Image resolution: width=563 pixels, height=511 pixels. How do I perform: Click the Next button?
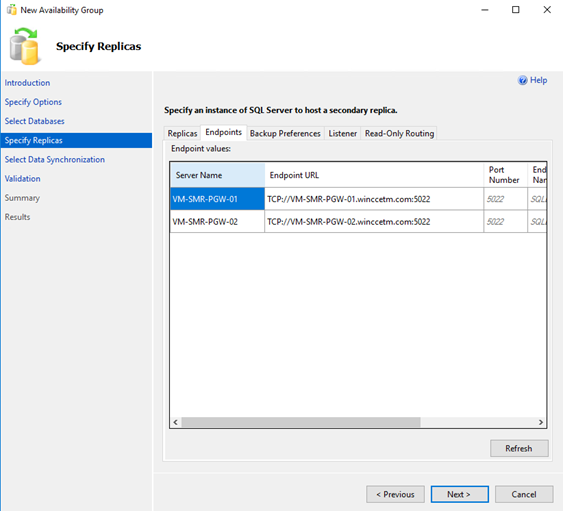tap(460, 494)
